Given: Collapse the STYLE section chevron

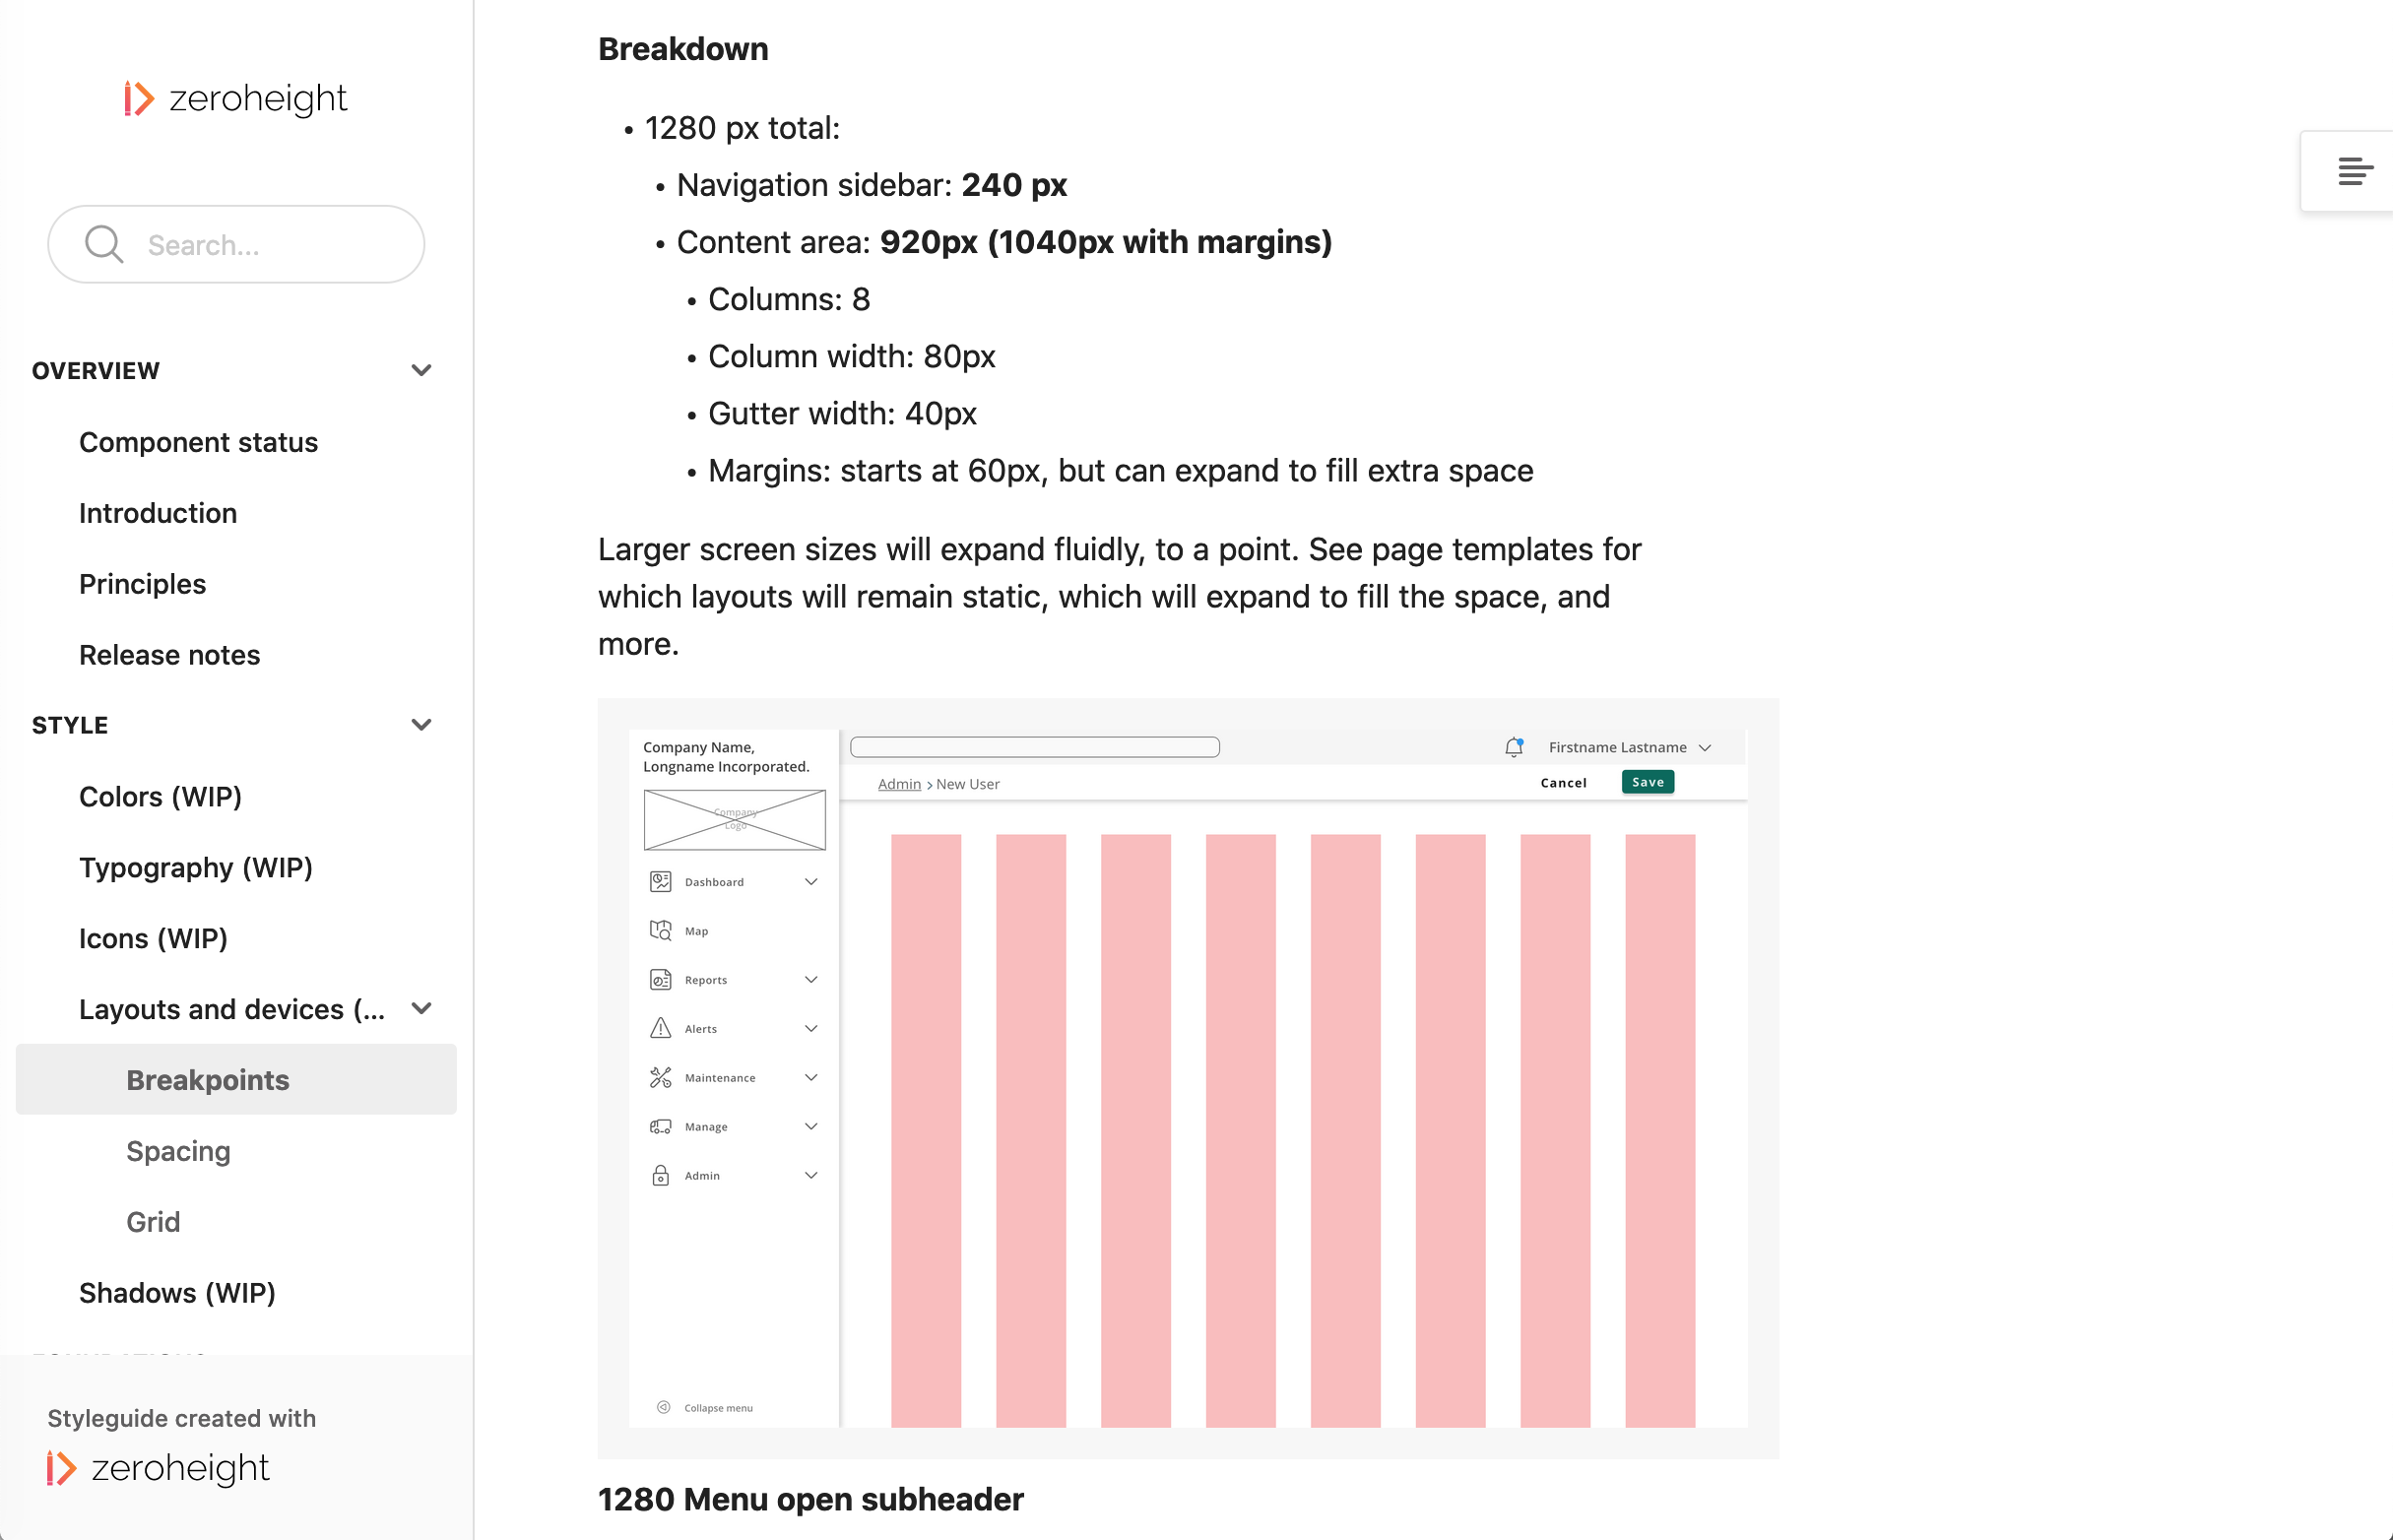Looking at the screenshot, I should click(x=421, y=725).
